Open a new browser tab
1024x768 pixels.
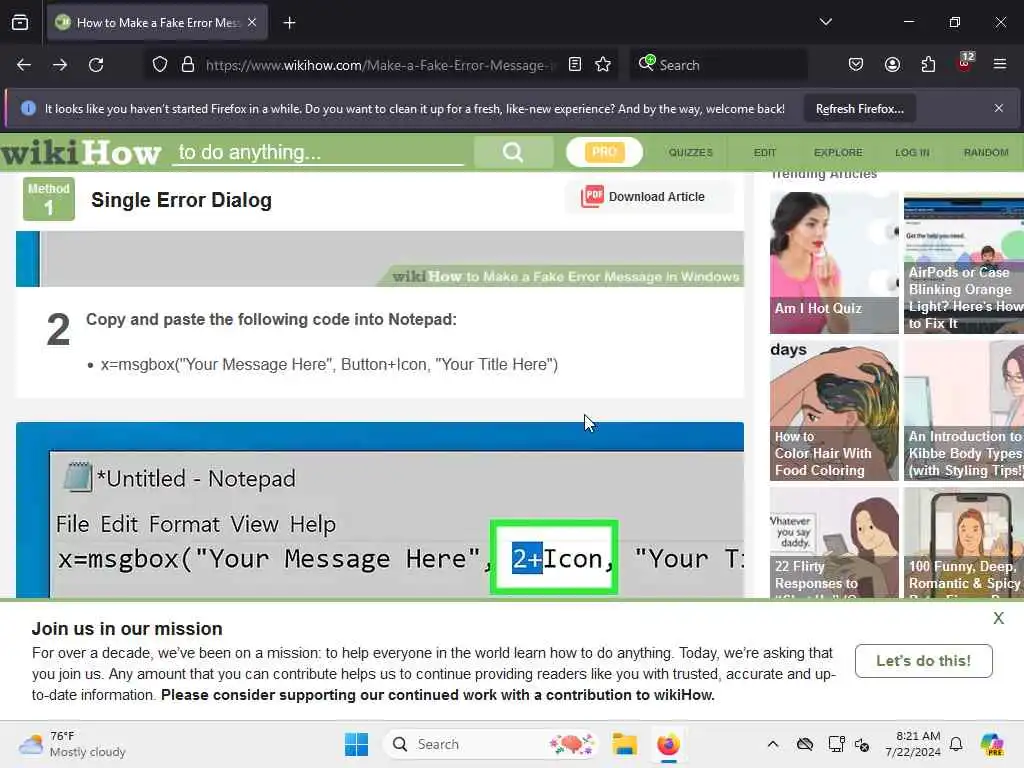click(x=289, y=23)
